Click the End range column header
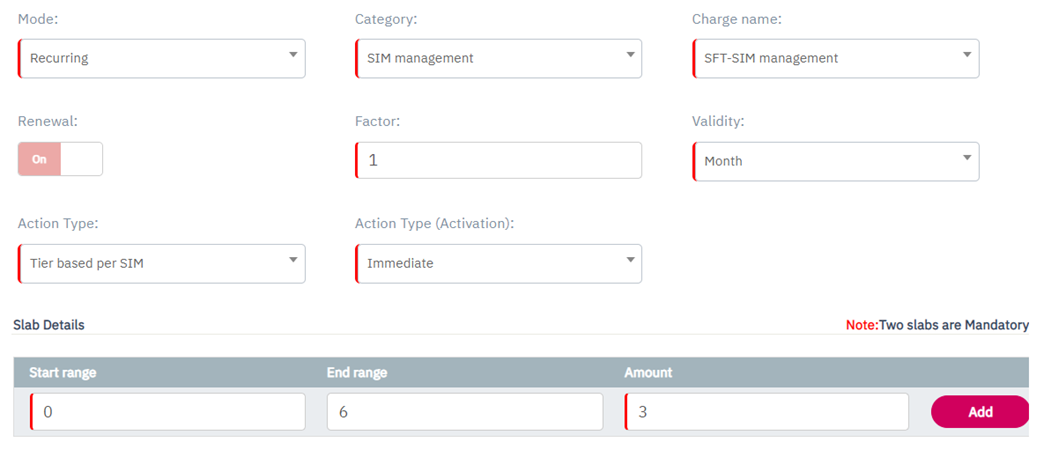This screenshot has height=472, width=1051. (x=357, y=372)
